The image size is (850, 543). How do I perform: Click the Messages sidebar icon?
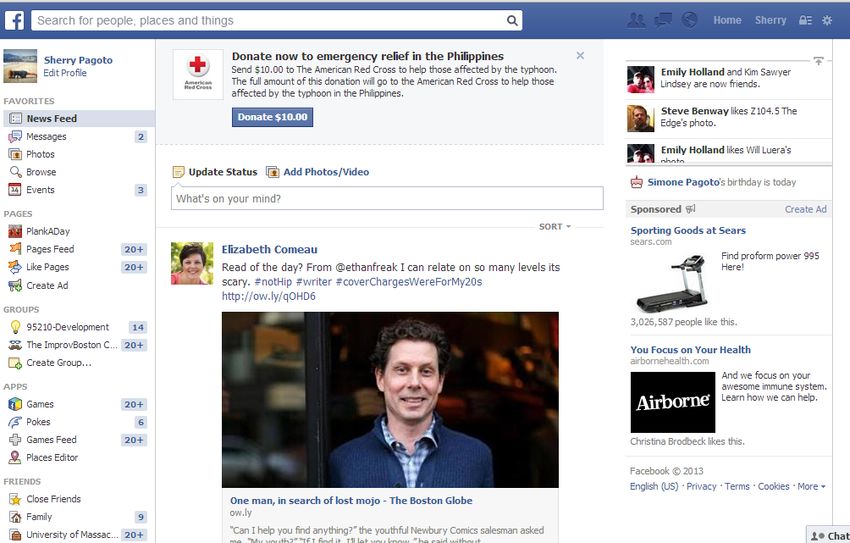(15, 137)
